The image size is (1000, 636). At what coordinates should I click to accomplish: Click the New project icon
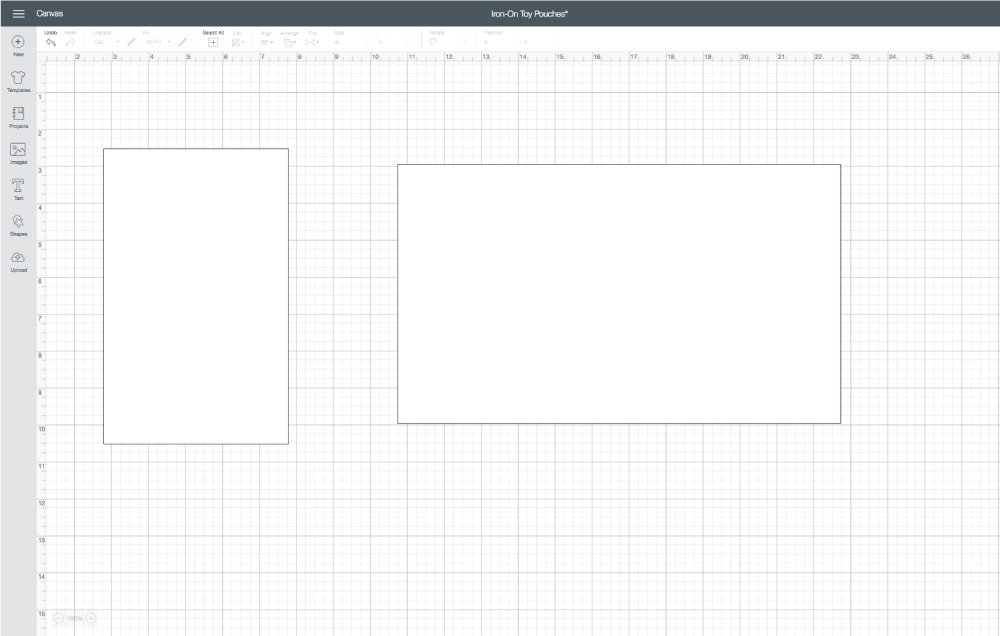(x=18, y=42)
